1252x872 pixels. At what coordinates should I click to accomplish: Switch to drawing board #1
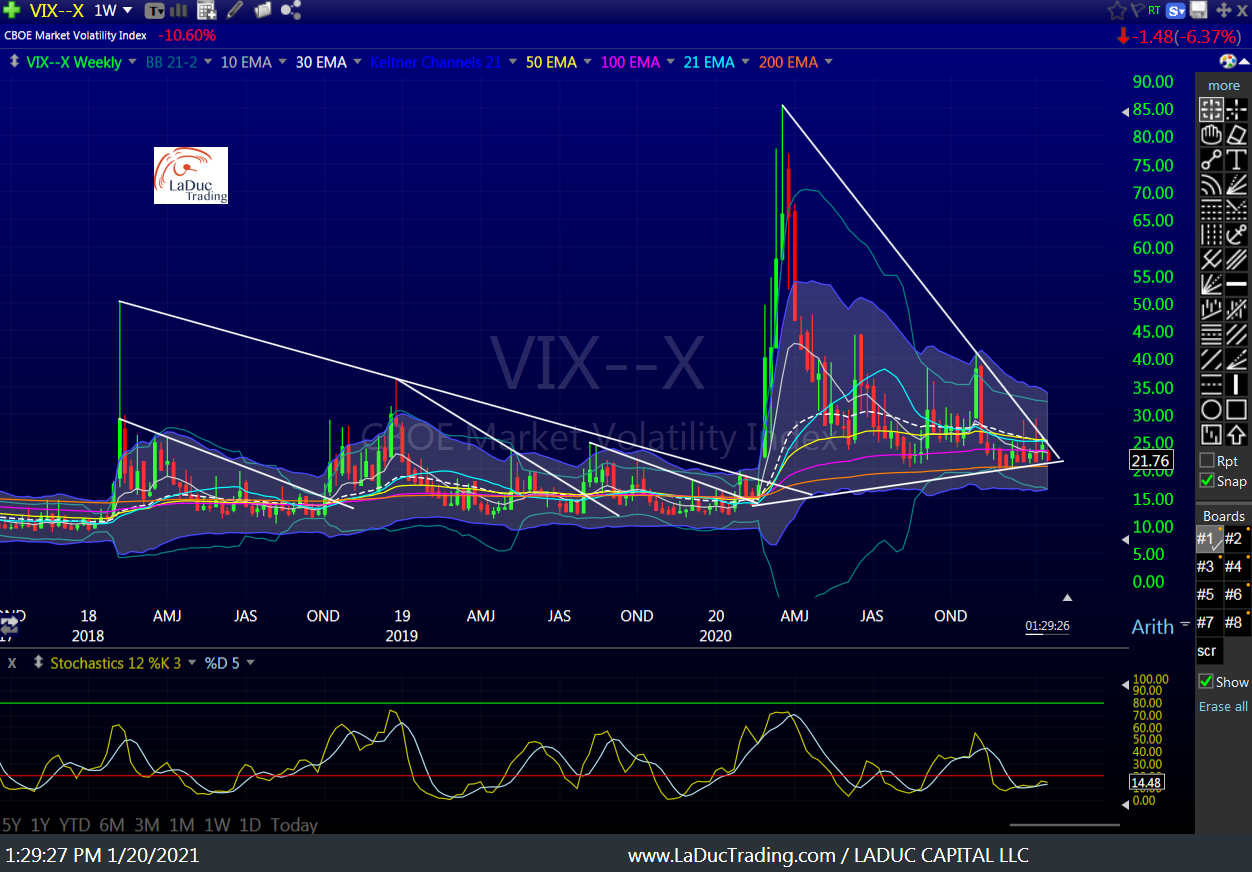(1208, 539)
